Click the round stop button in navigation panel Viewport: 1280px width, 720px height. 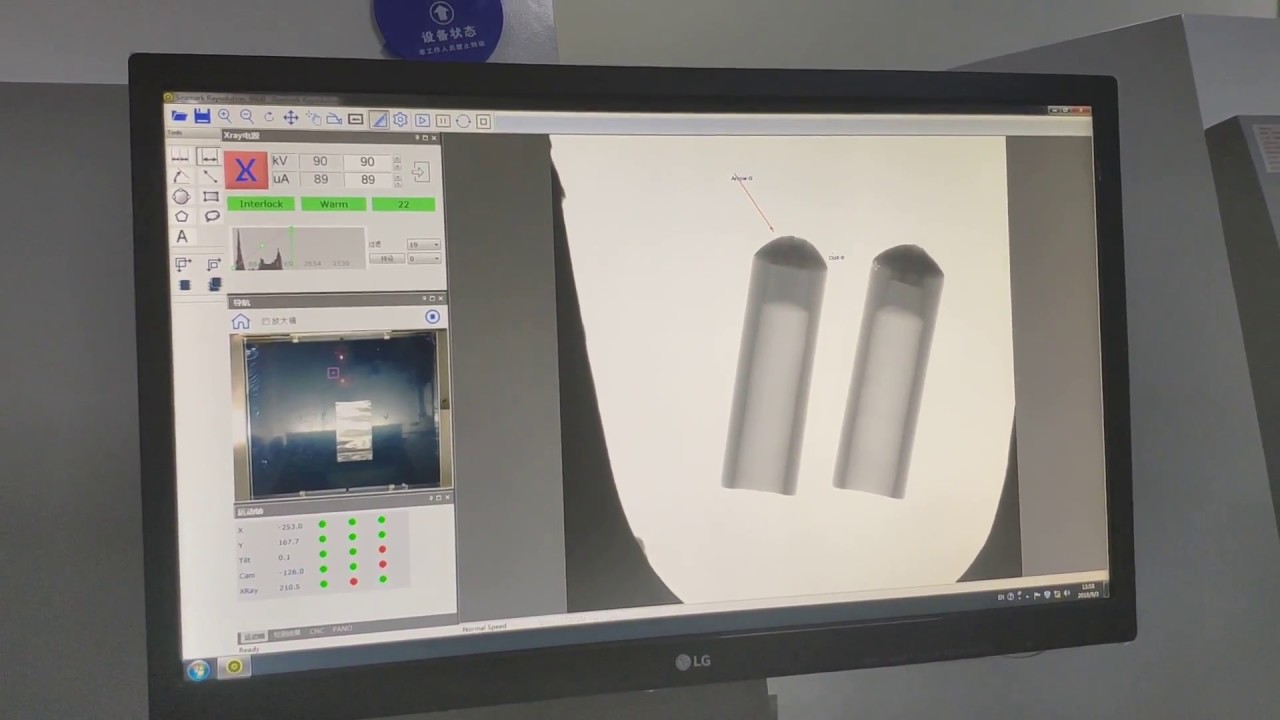point(432,317)
